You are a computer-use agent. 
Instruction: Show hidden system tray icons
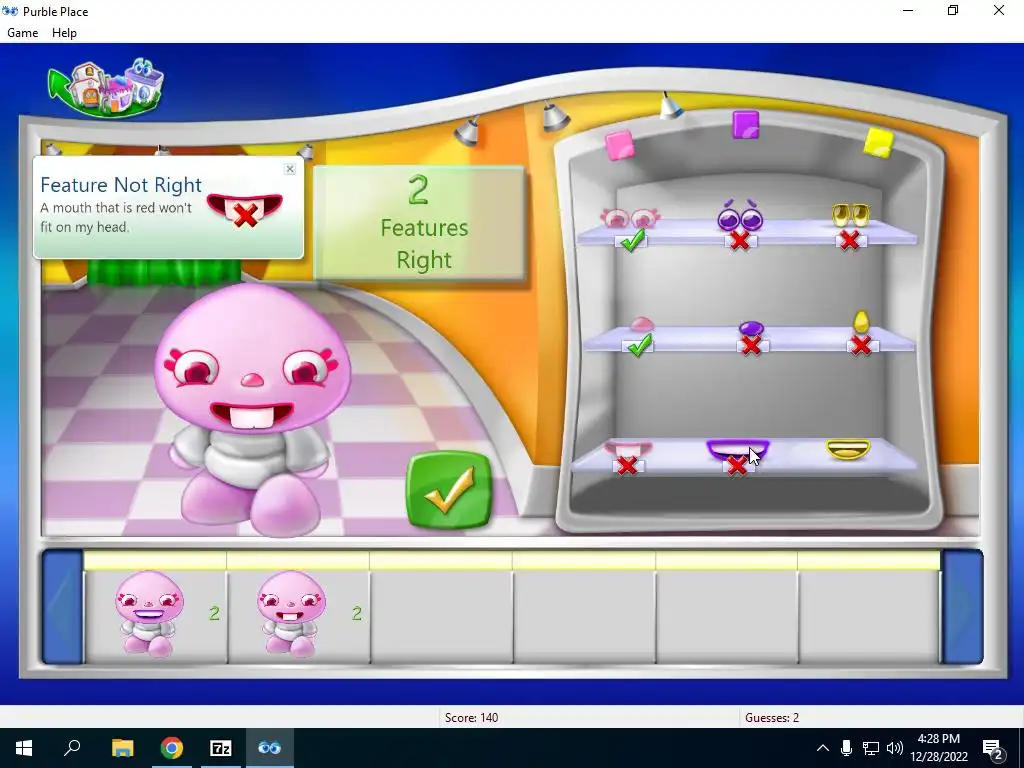point(823,748)
